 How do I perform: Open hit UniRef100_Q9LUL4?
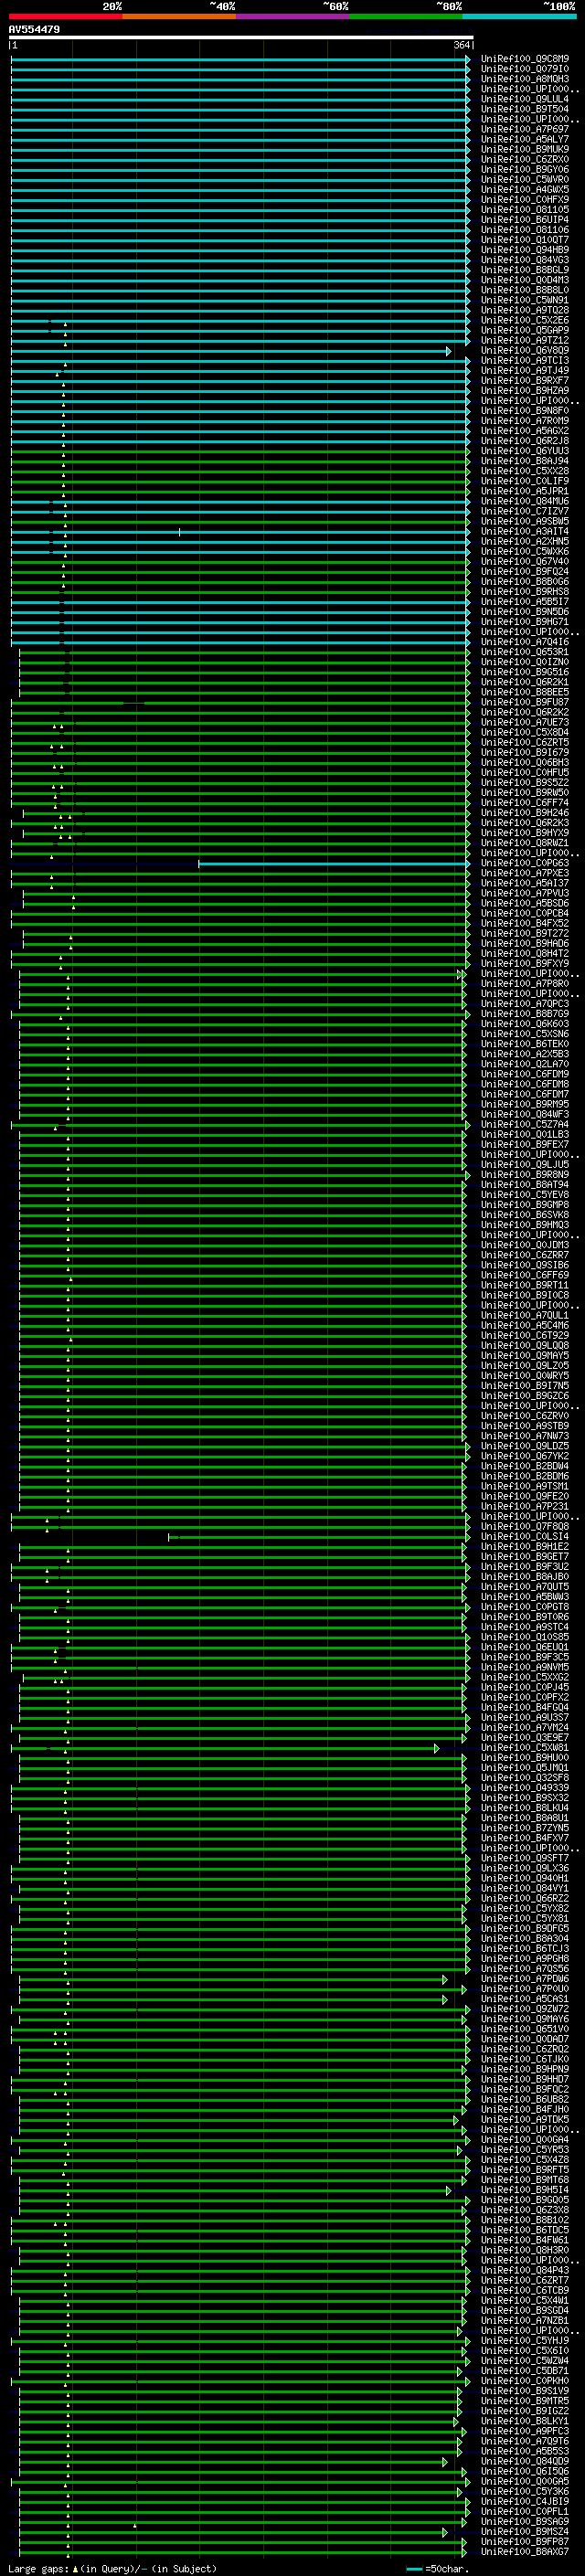[525, 99]
